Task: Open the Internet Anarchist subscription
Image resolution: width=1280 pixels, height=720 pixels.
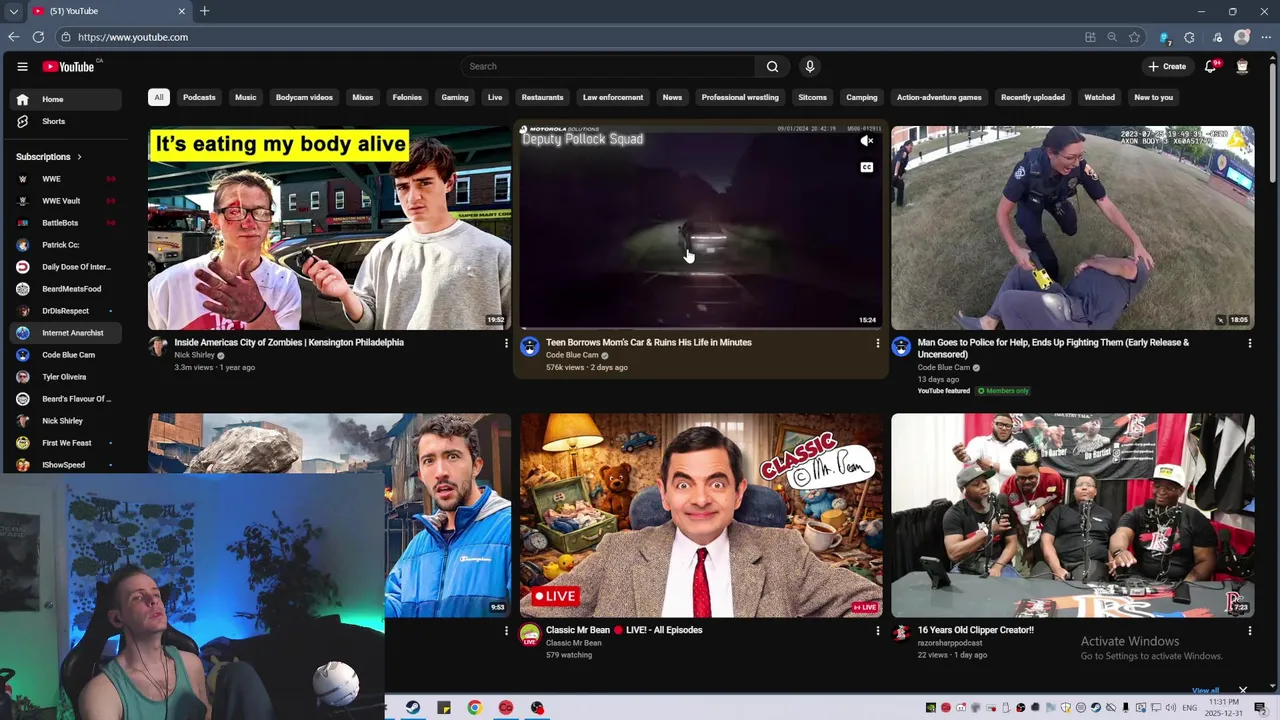Action: (x=66, y=333)
